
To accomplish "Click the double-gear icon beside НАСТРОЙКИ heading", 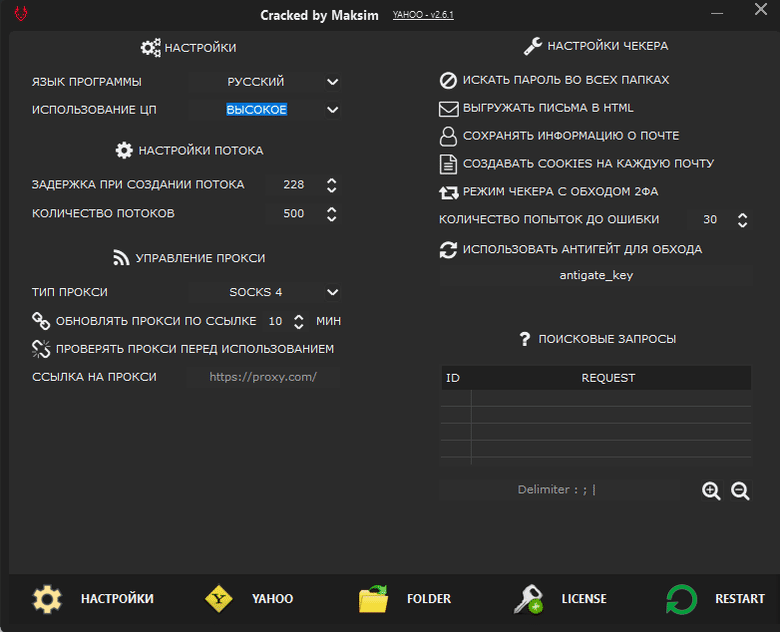I will click(150, 48).
